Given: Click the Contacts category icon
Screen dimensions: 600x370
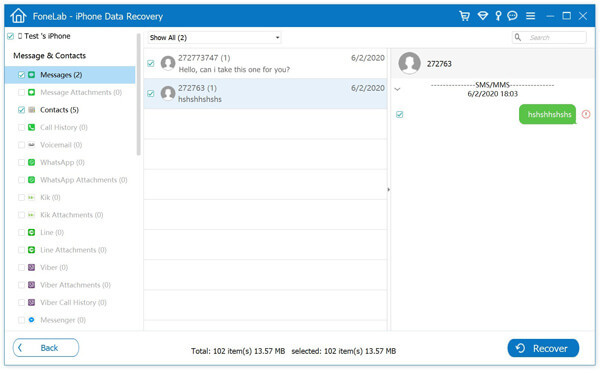Looking at the screenshot, I should click(31, 110).
